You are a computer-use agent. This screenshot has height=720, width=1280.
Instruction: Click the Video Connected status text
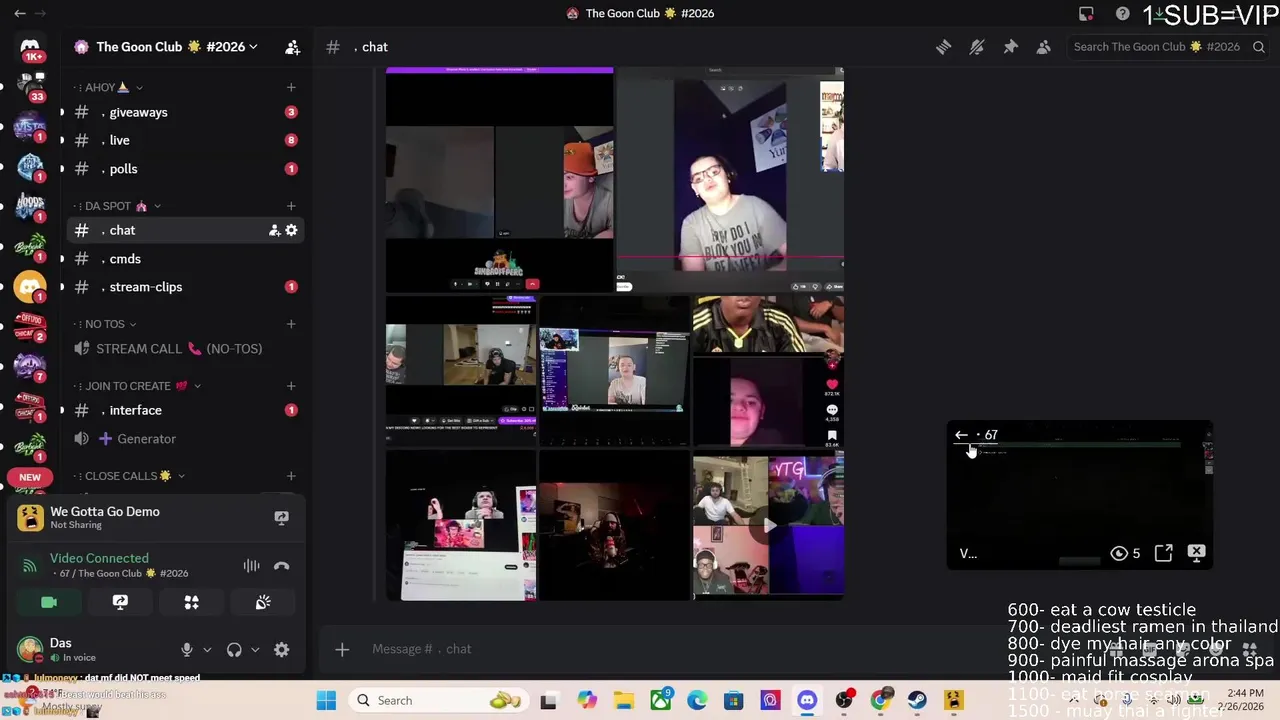tap(99, 558)
